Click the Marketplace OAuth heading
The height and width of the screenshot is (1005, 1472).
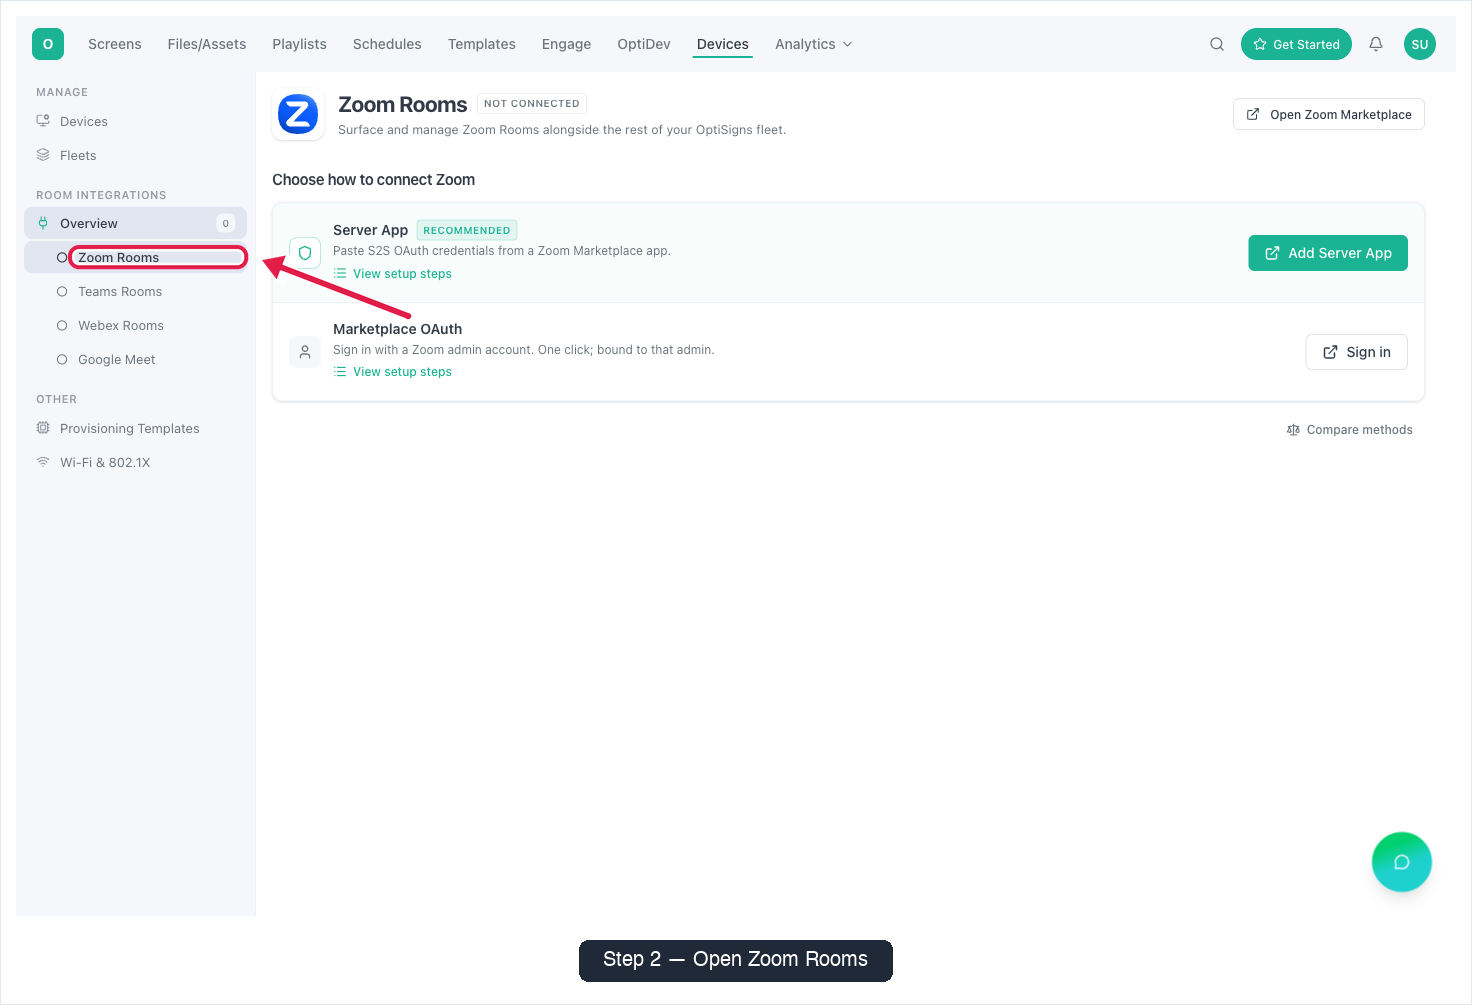point(397,329)
